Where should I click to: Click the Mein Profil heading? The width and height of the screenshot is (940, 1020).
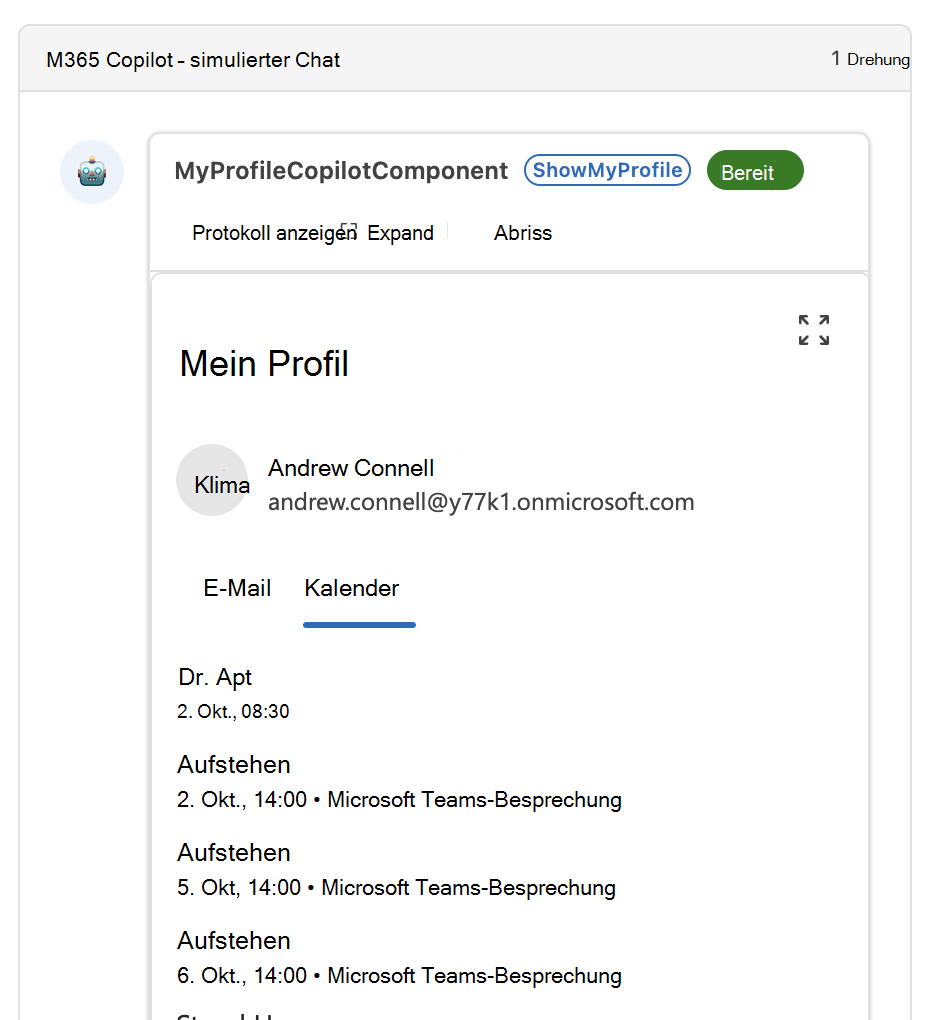coord(264,364)
